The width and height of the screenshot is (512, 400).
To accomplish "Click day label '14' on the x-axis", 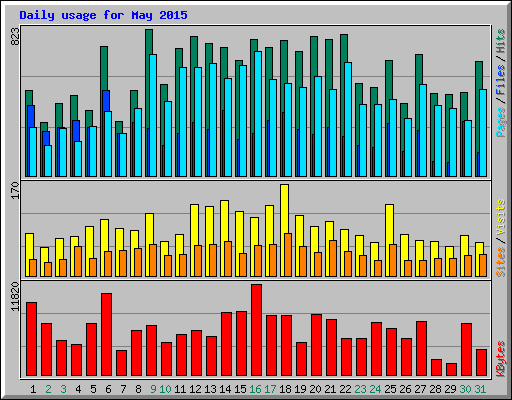I will [225, 389].
